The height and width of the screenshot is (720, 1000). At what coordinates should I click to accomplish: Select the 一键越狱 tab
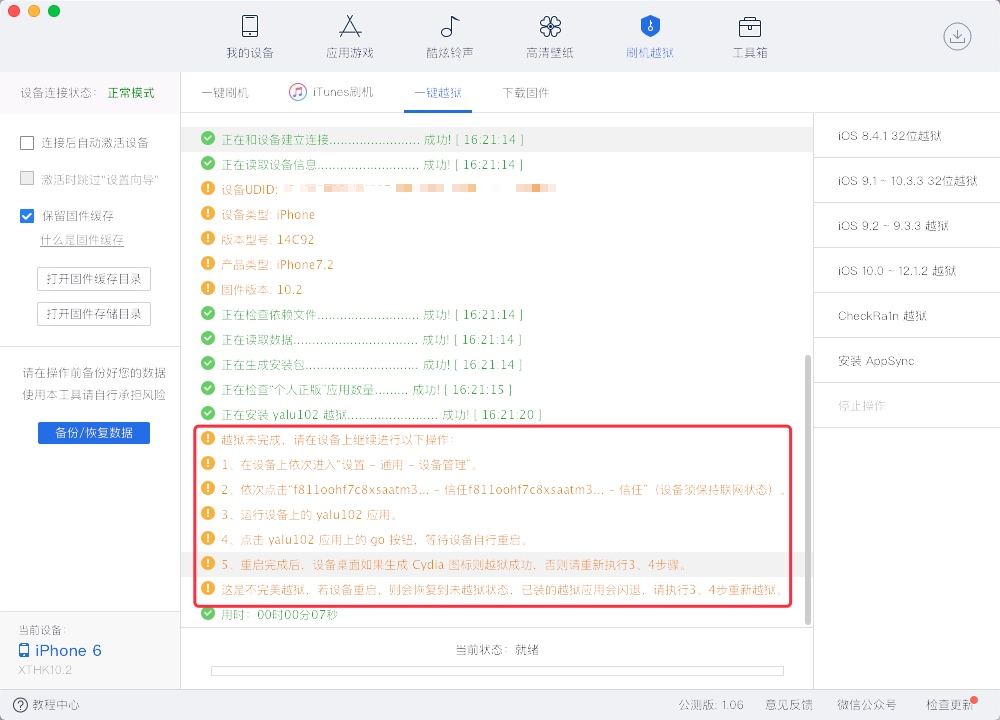438,93
